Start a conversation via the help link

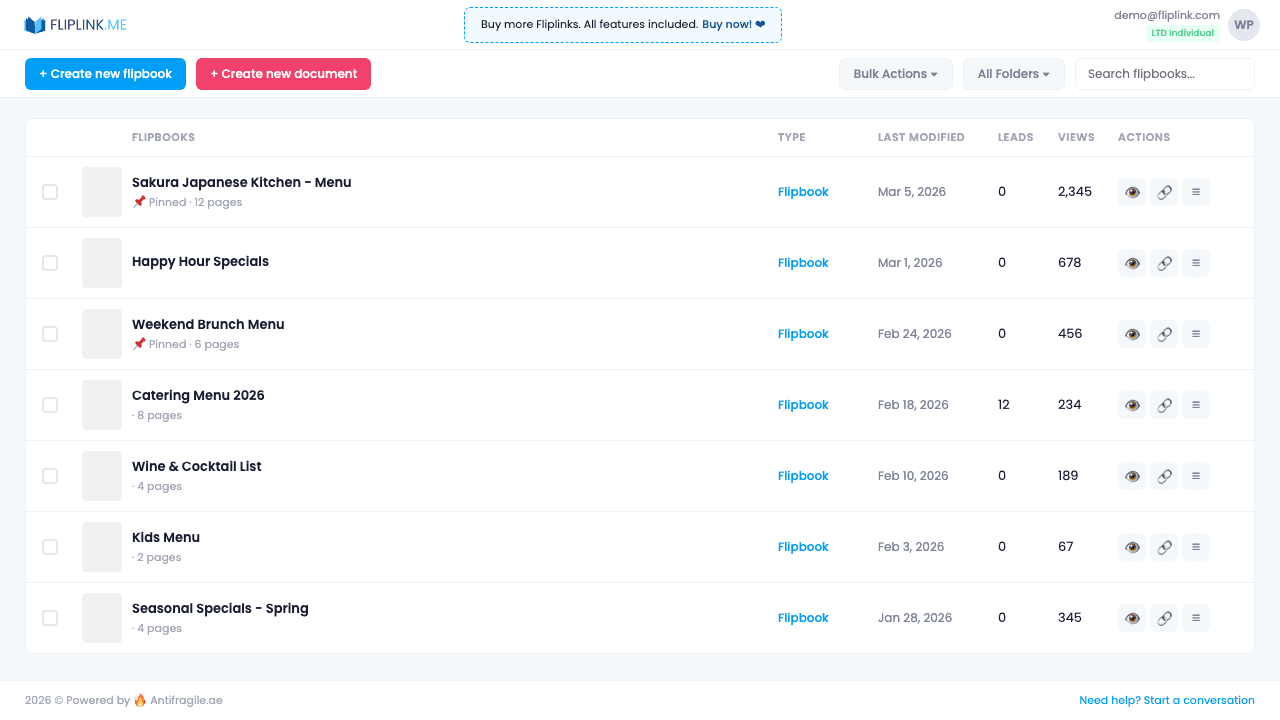(x=1166, y=700)
